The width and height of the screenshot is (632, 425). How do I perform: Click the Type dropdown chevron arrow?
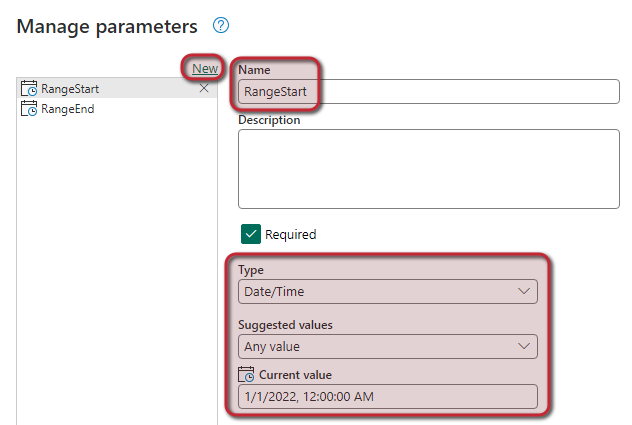[524, 292]
